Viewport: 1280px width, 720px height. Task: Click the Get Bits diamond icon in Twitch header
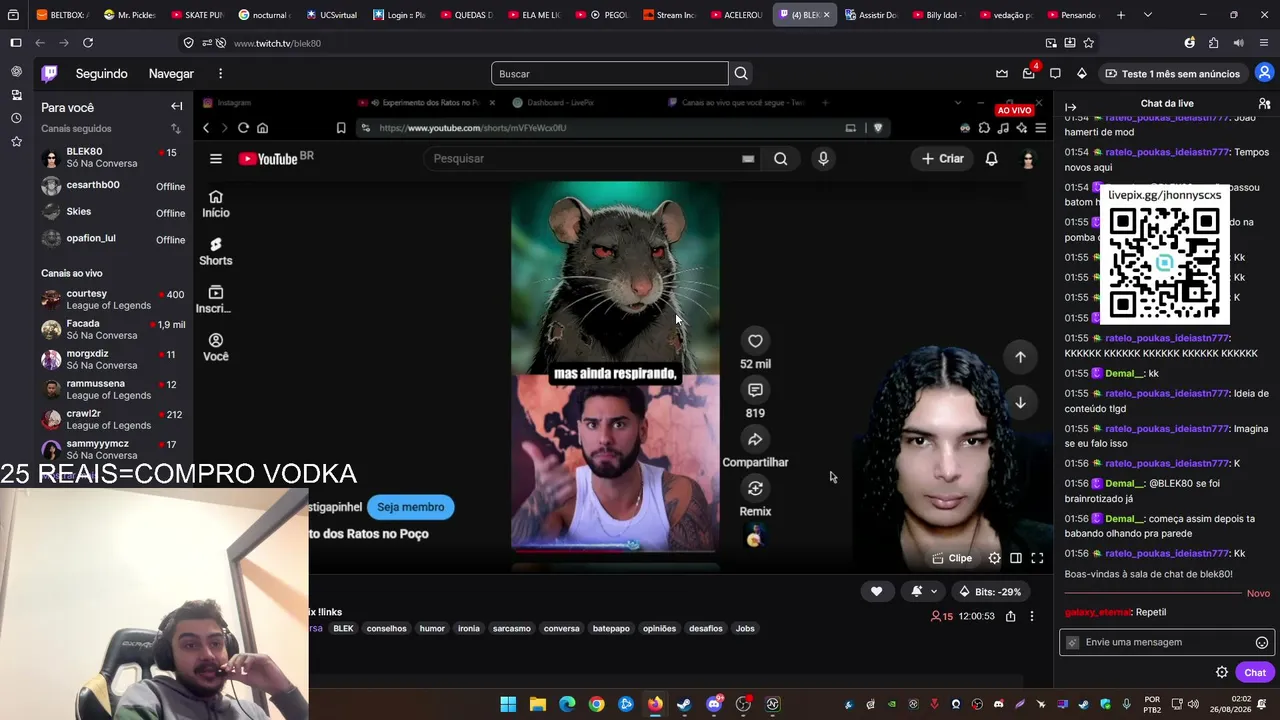1081,73
